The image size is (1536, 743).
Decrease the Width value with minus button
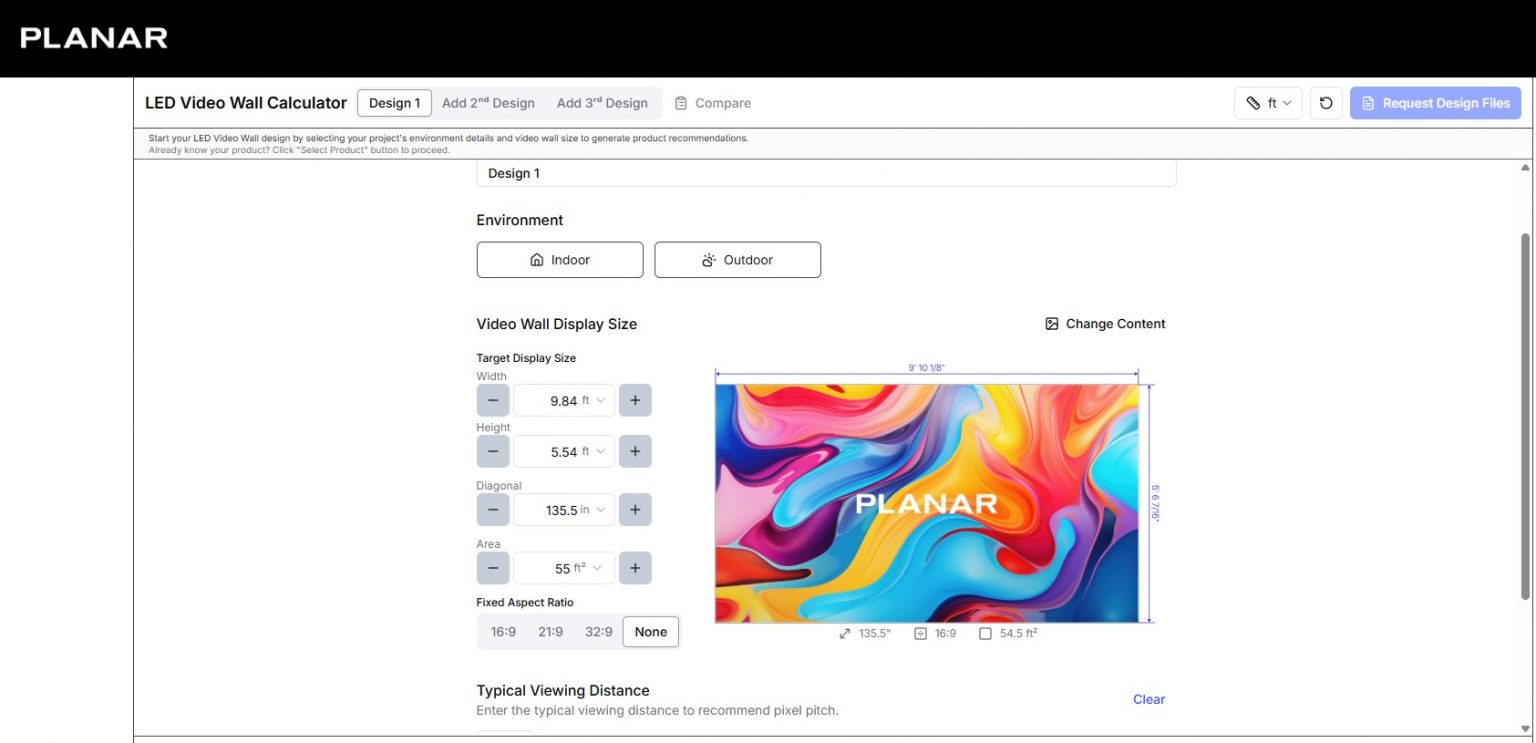coord(492,400)
